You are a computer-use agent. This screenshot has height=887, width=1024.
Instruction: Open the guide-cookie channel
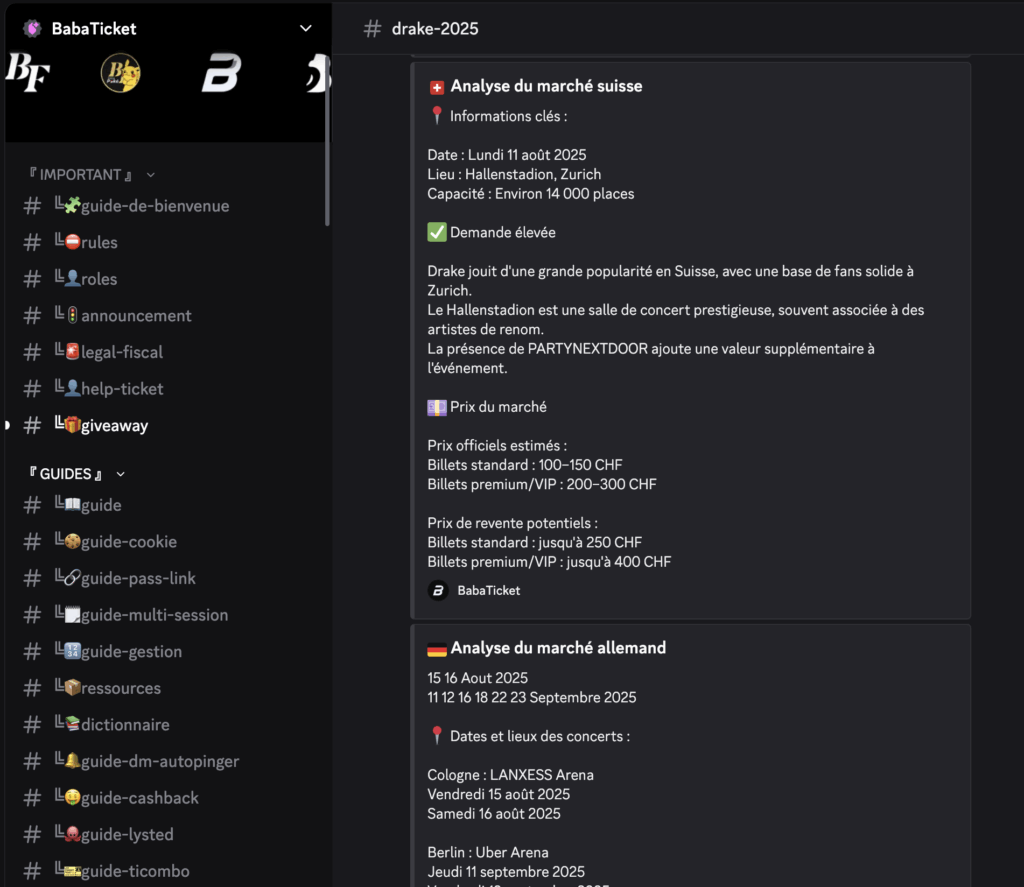[128, 542]
